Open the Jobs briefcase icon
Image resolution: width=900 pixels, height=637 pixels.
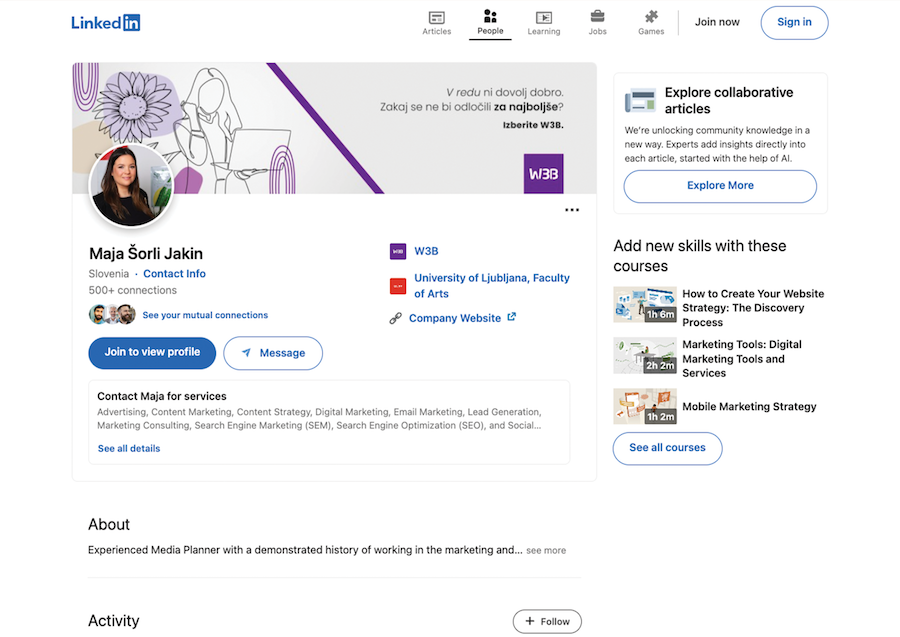tap(597, 18)
